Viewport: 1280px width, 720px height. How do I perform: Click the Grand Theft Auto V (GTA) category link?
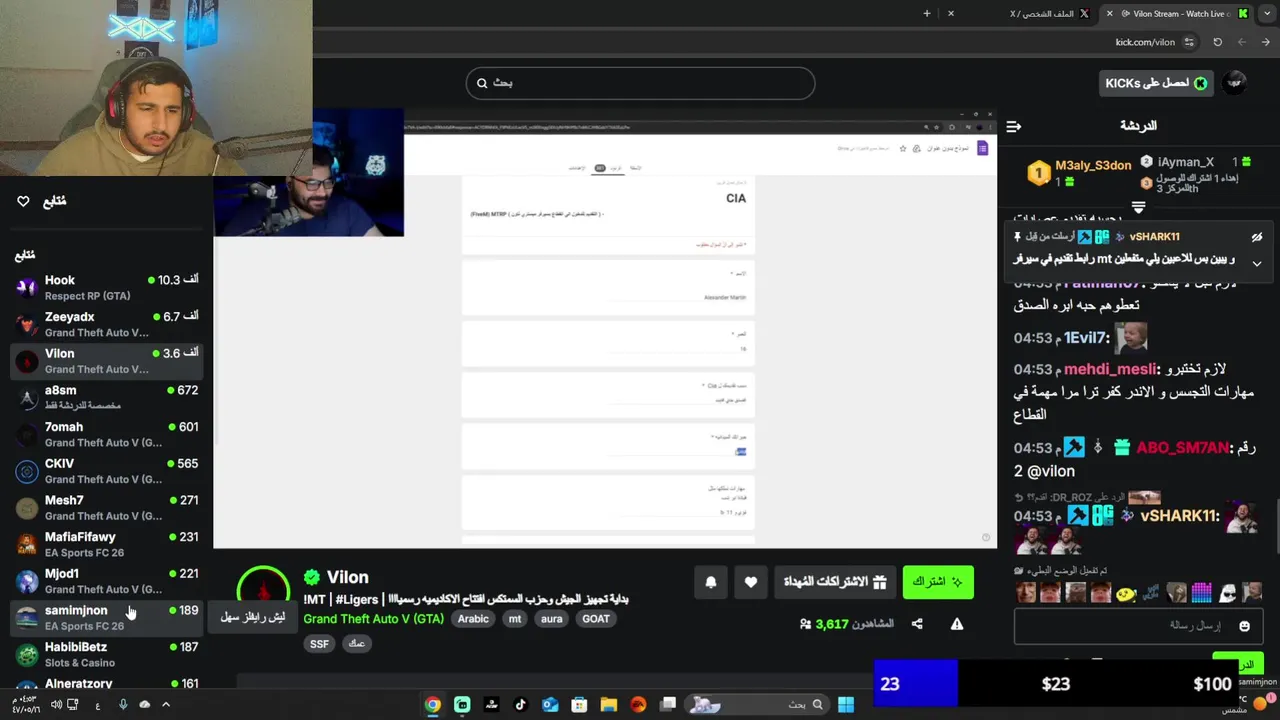click(x=373, y=619)
